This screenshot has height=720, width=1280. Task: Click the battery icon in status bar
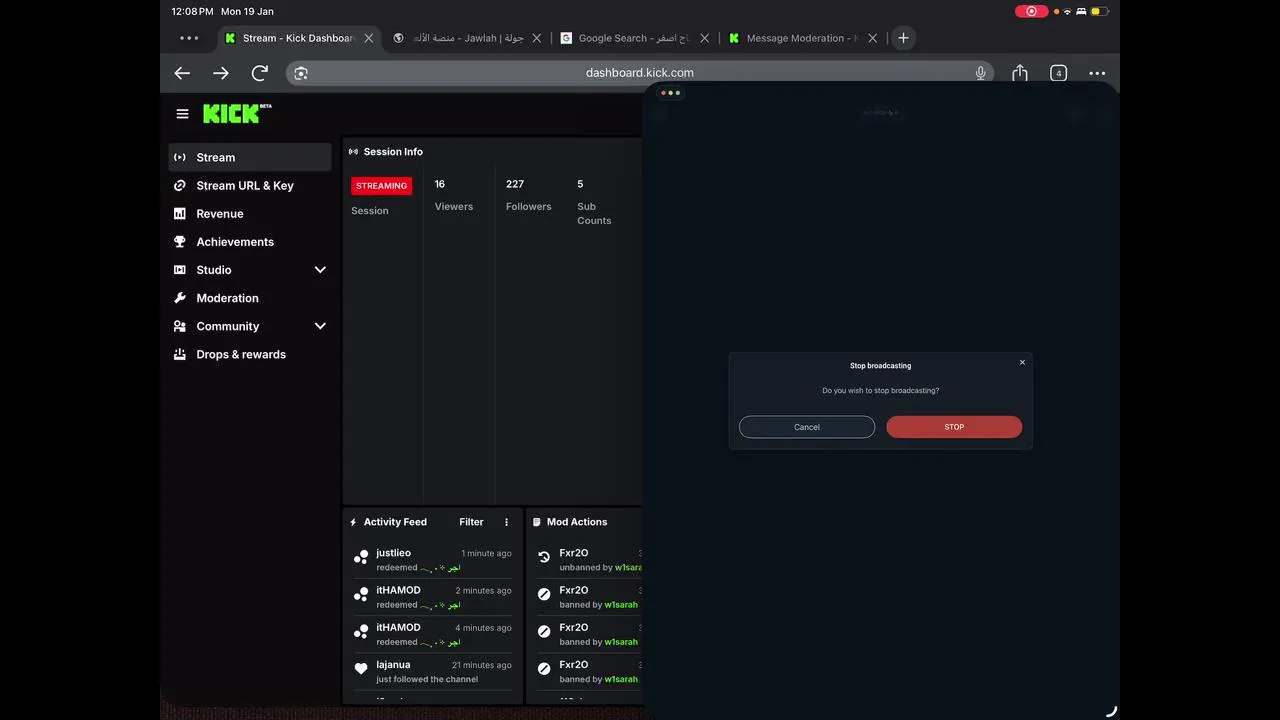click(1100, 11)
